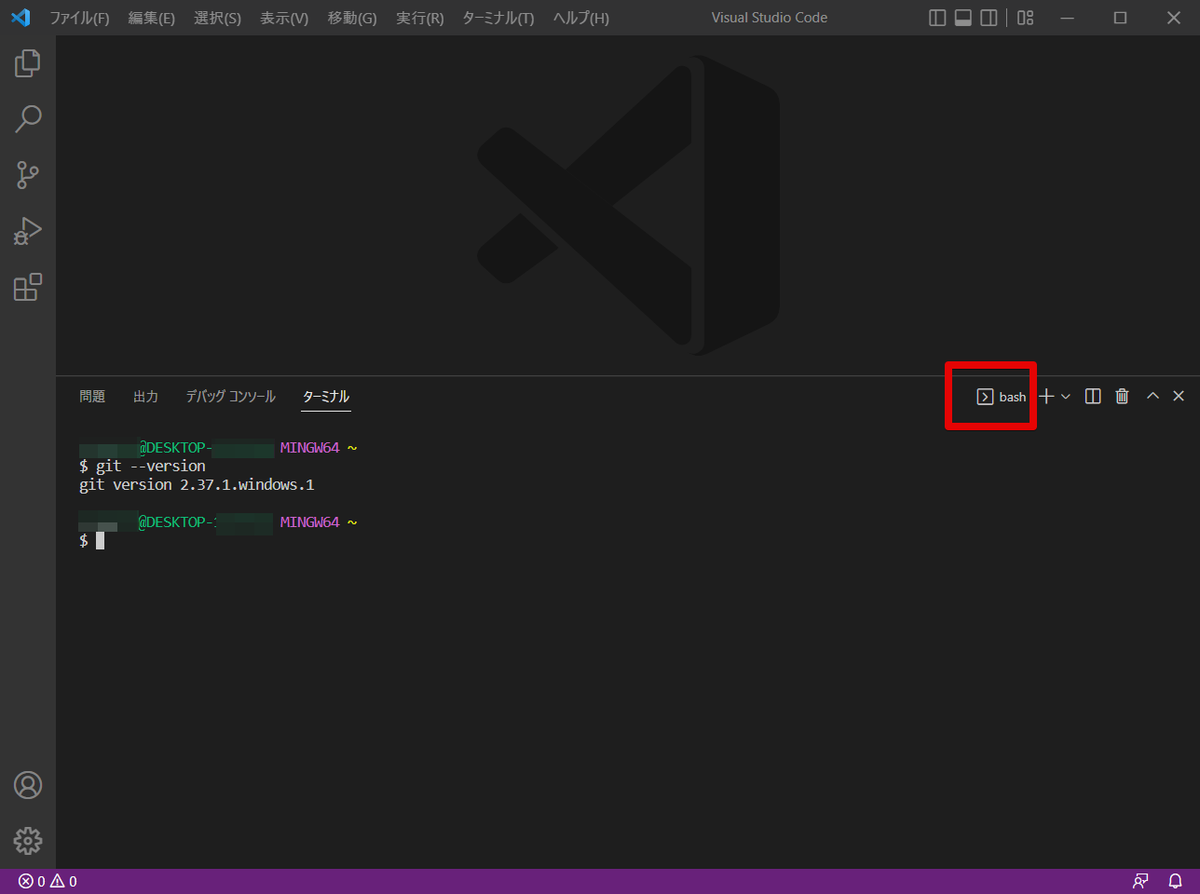Expand the new terminal profile dropdown arrow

click(1066, 397)
